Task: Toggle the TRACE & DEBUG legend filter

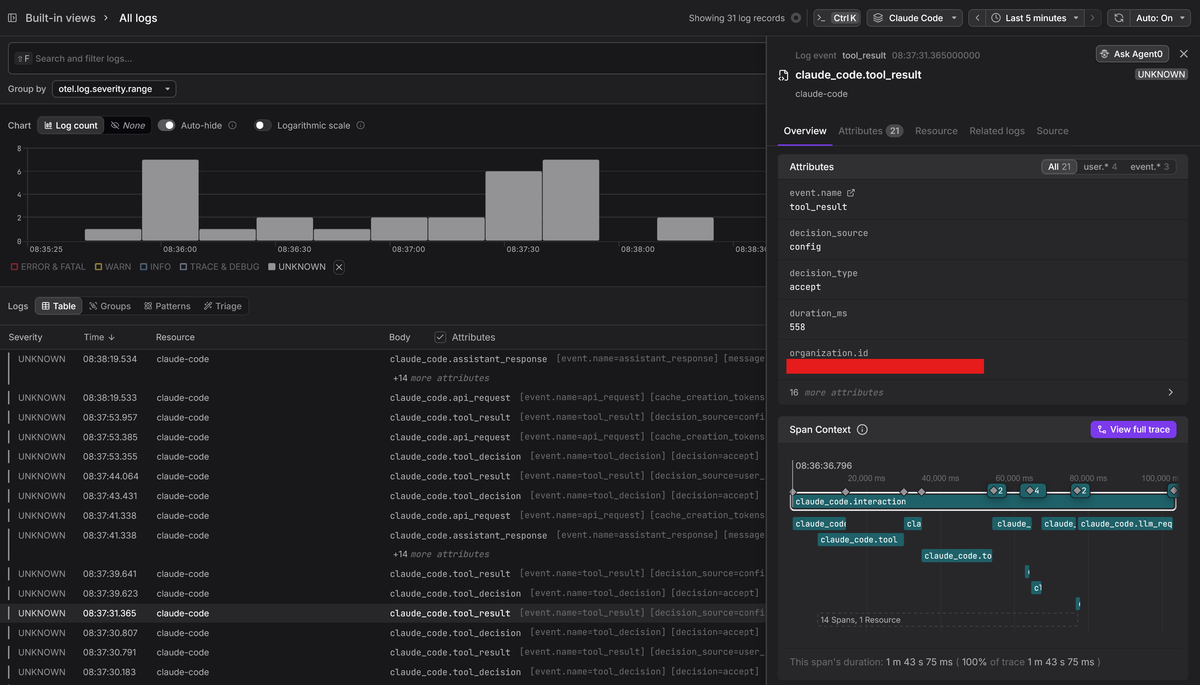Action: (219, 267)
